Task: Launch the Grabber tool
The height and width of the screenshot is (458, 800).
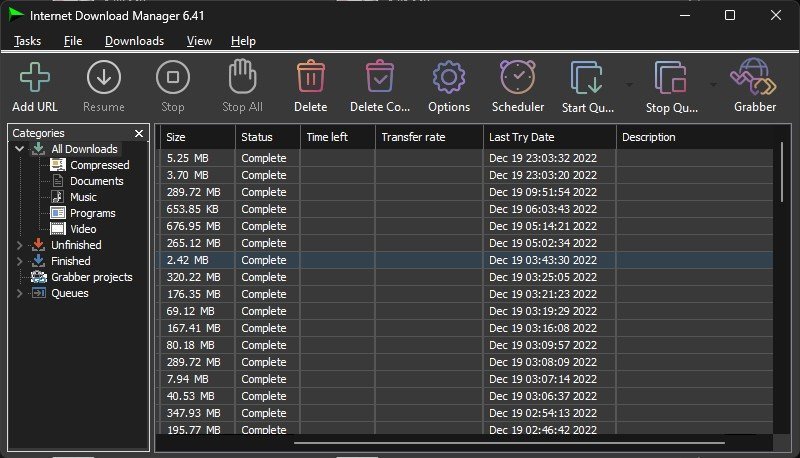Action: (x=754, y=78)
